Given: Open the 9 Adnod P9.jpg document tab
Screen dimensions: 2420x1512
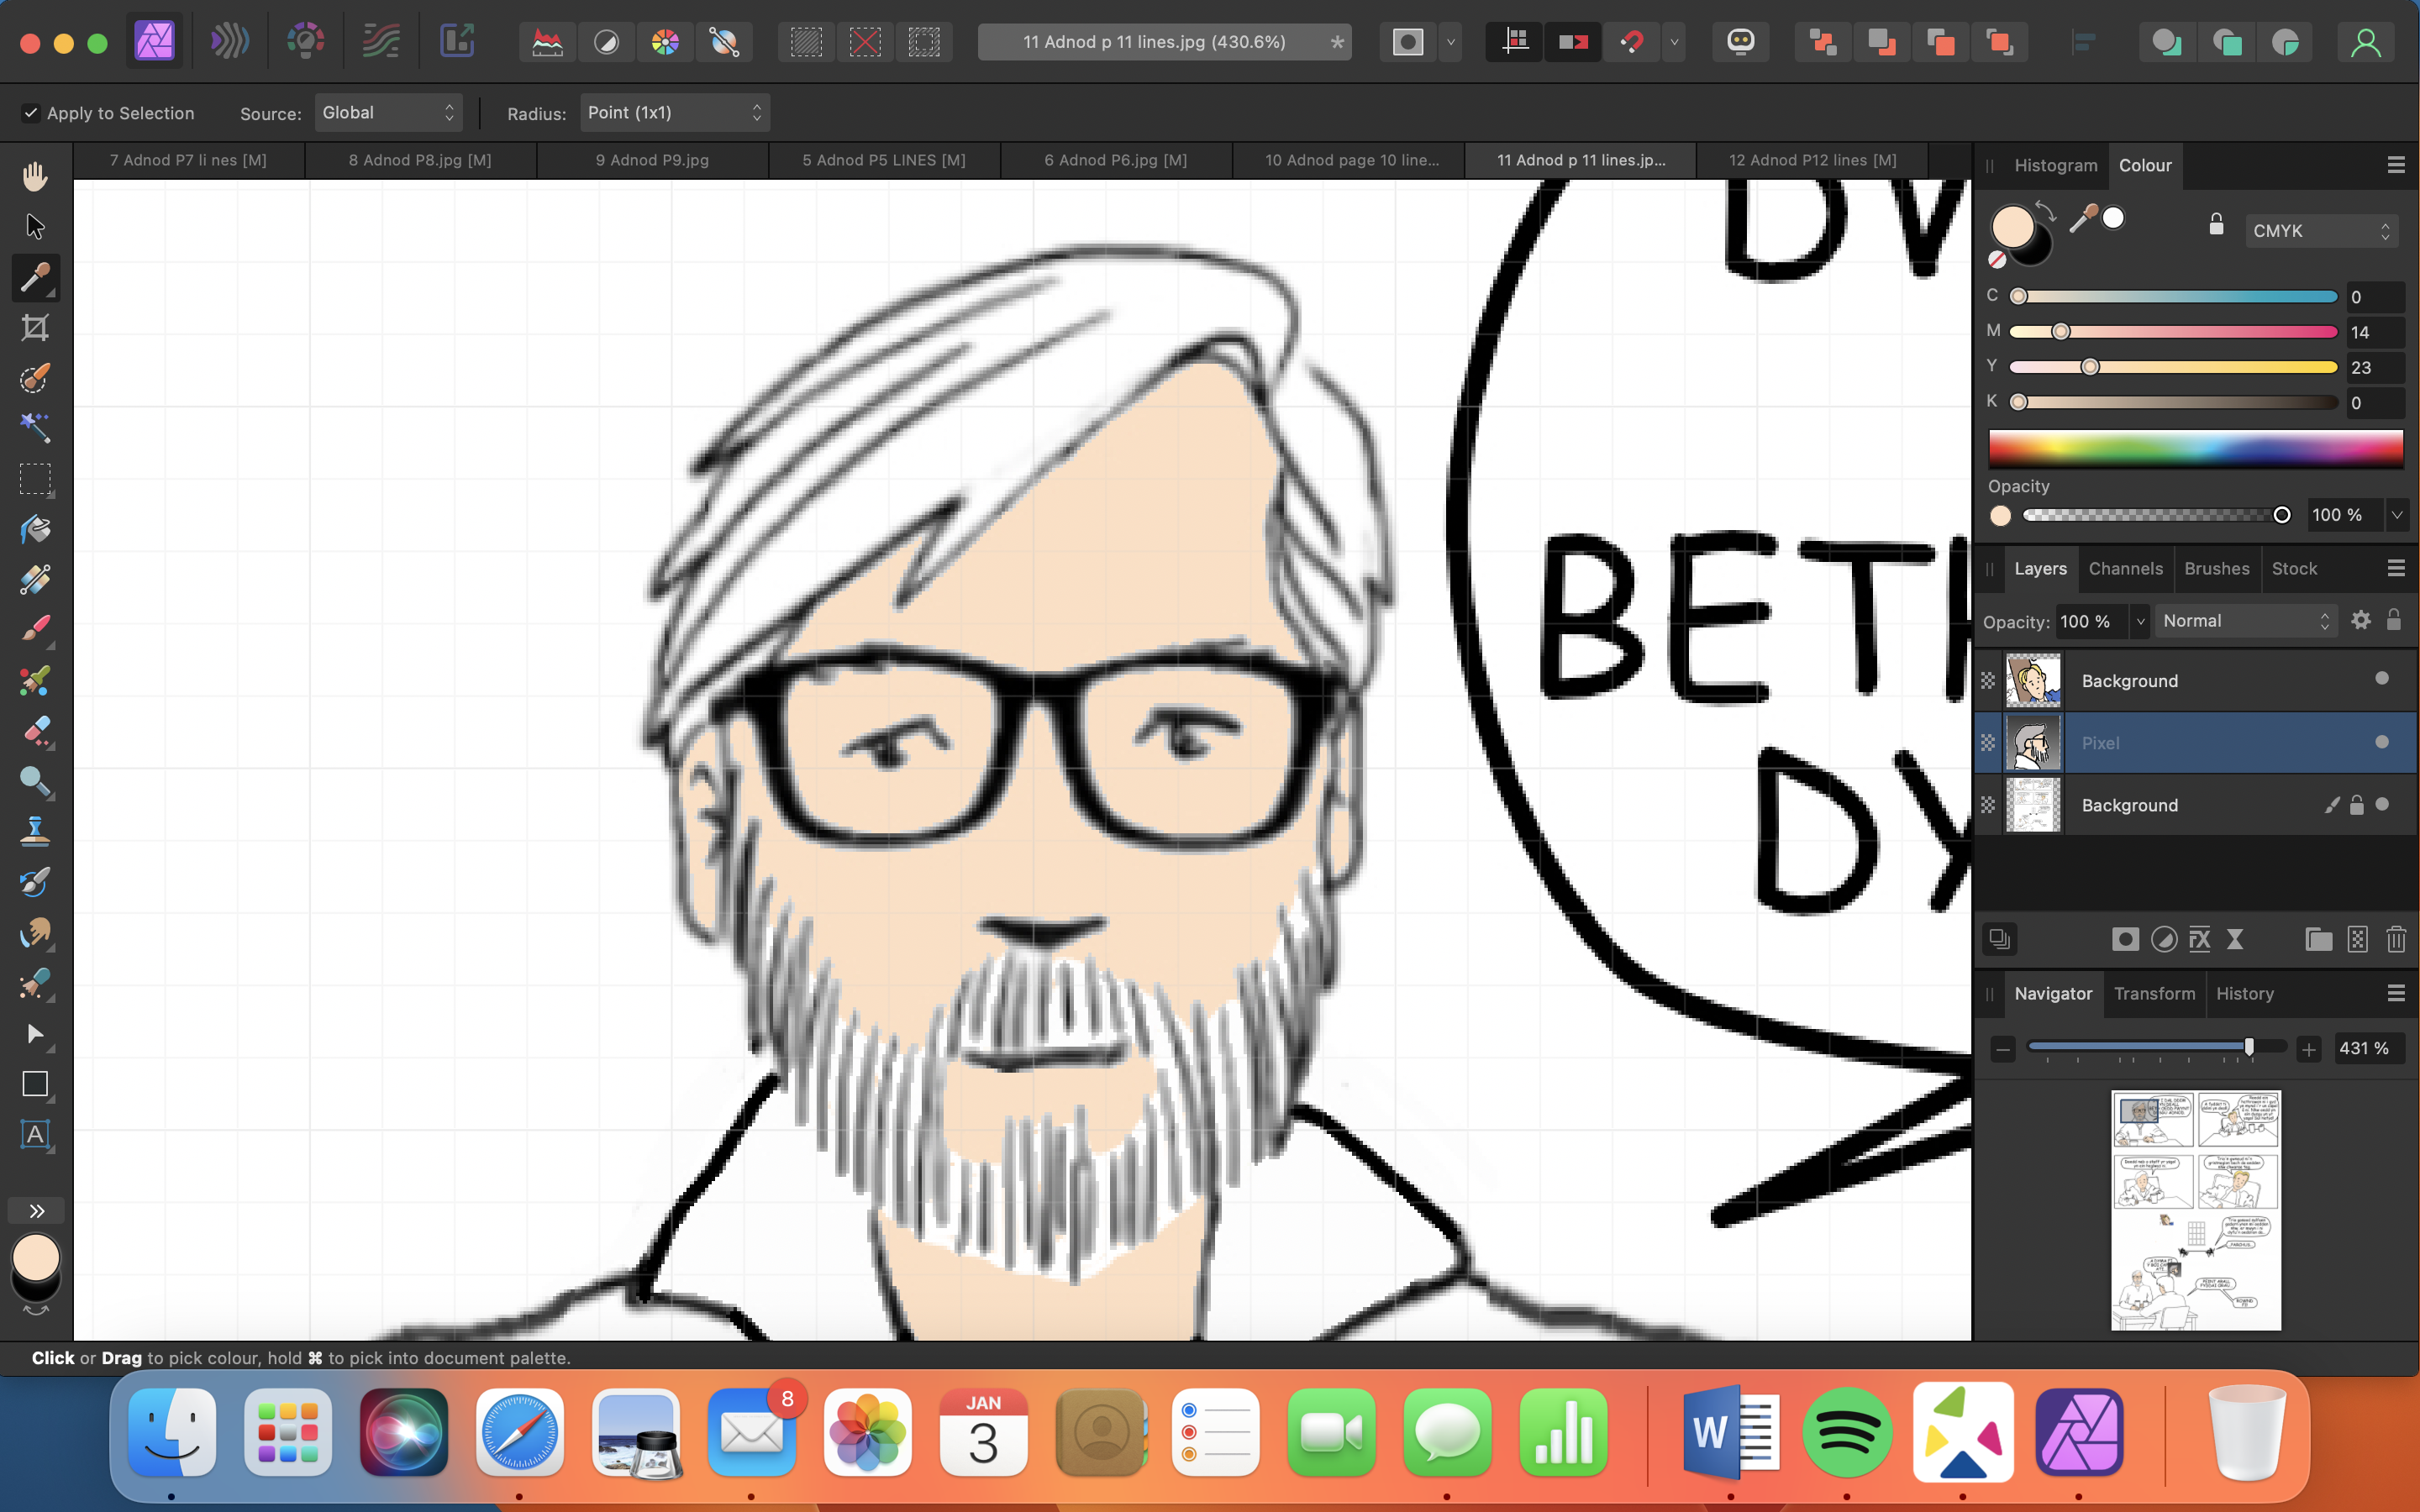Looking at the screenshot, I should coord(652,160).
